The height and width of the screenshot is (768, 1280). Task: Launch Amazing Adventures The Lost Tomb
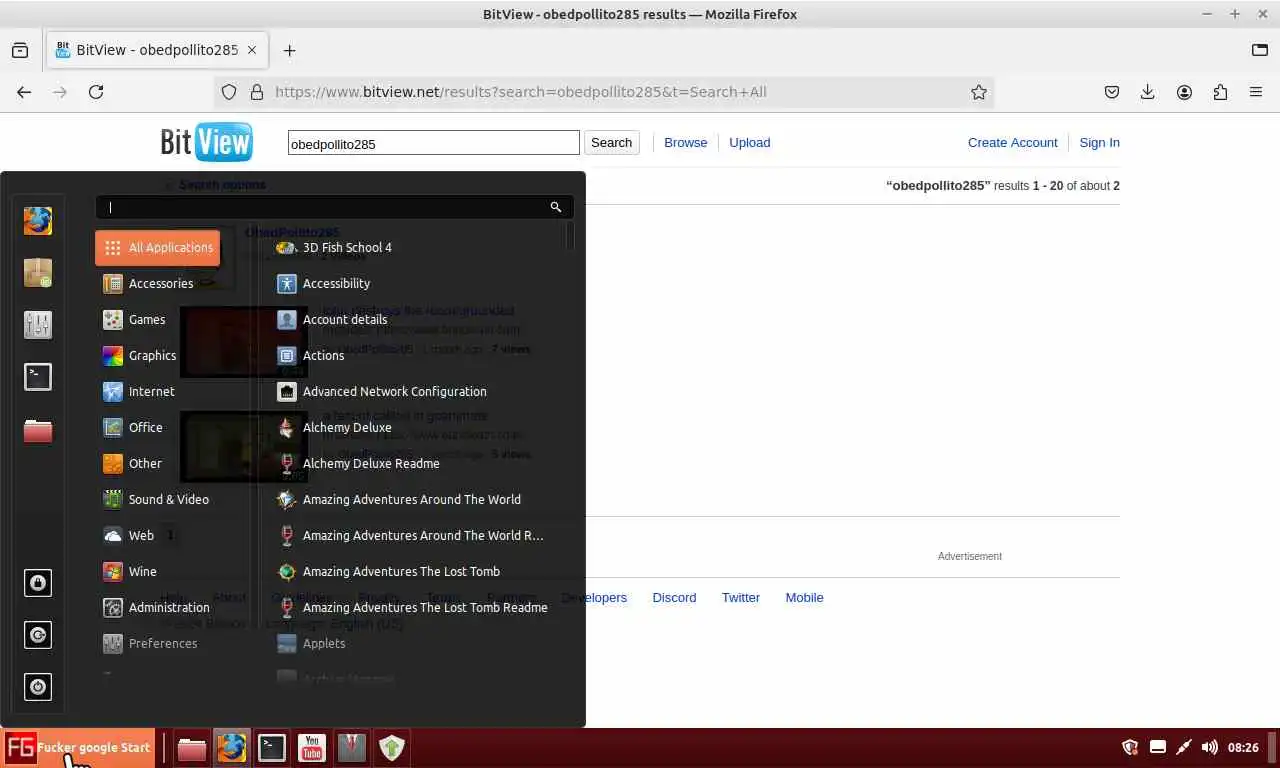[415, 571]
